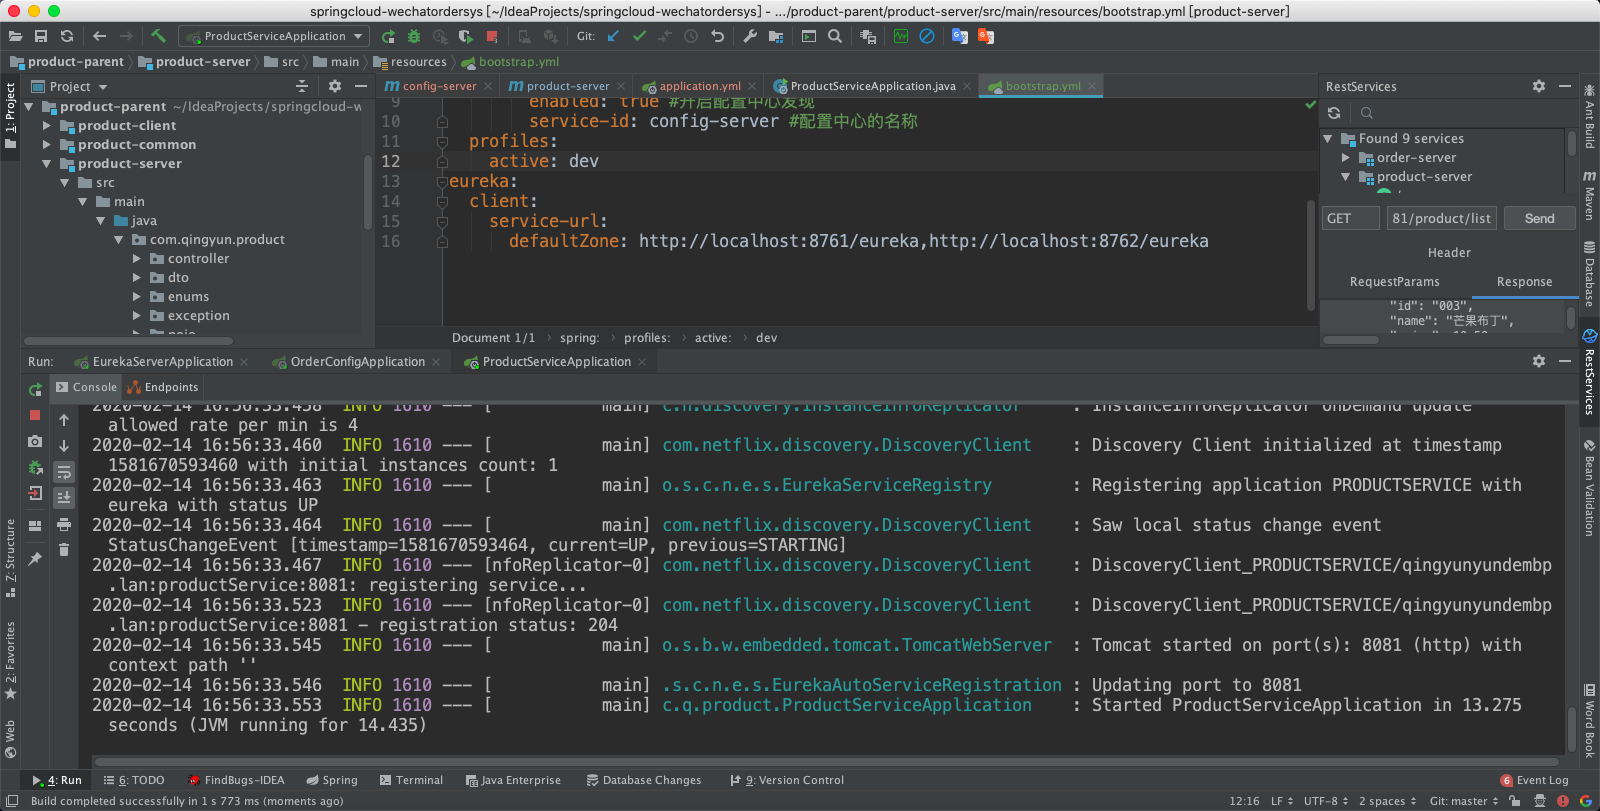Clear console with the trash icon
Image resolution: width=1600 pixels, height=811 pixels.
tap(64, 549)
